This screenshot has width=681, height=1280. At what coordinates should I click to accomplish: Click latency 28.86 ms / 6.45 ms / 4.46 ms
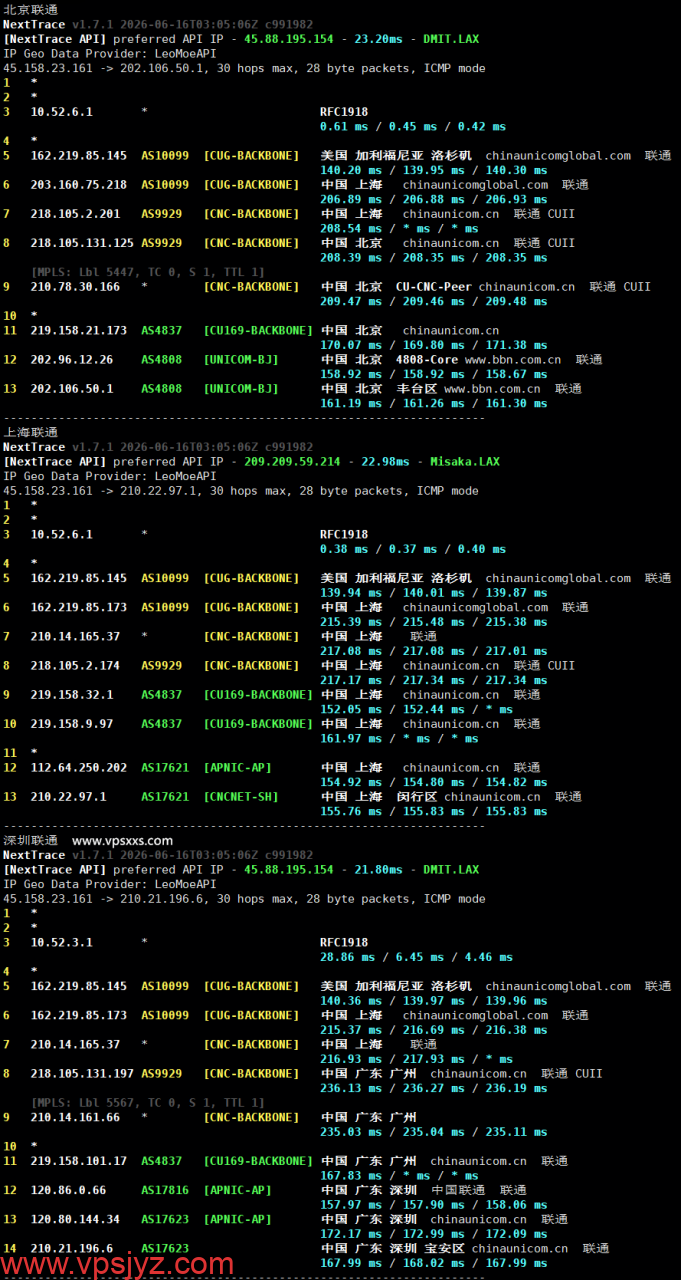click(x=416, y=957)
